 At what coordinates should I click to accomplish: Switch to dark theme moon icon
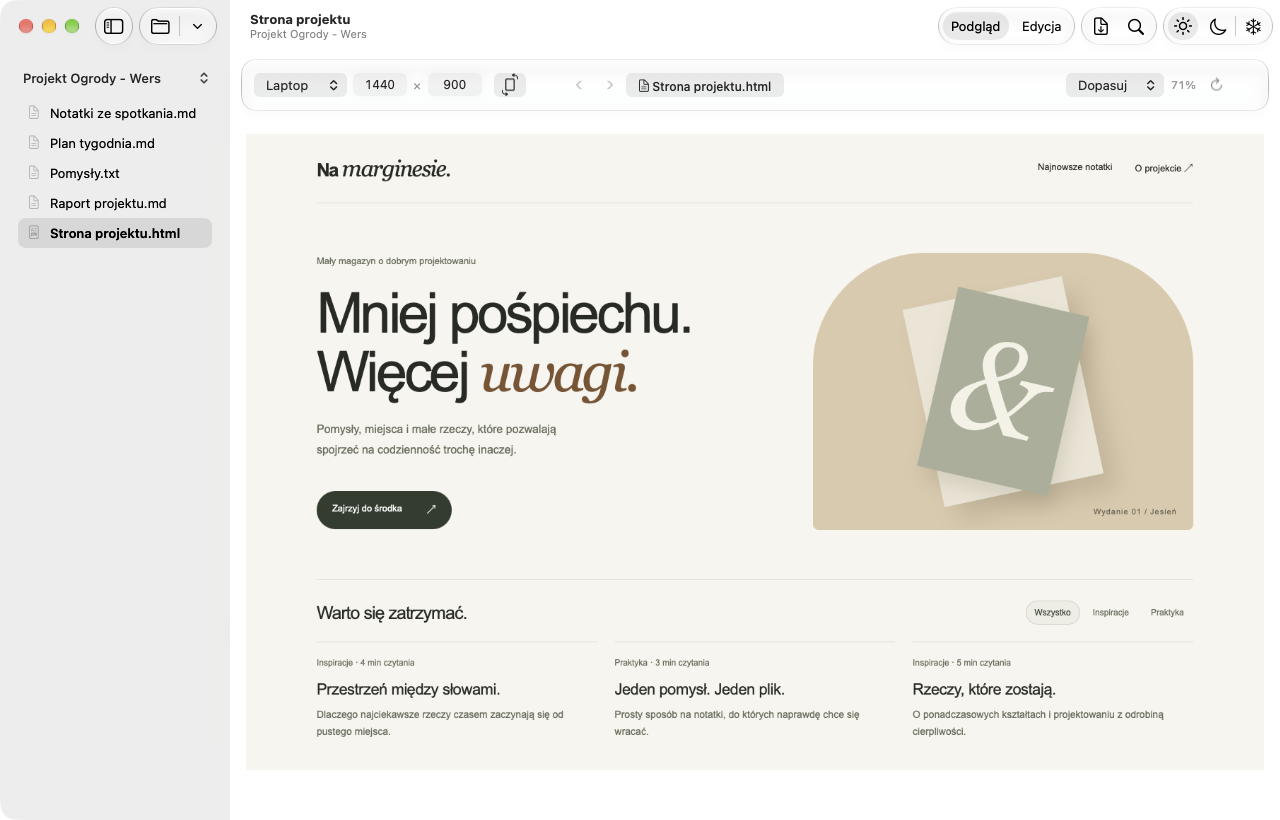(1218, 27)
